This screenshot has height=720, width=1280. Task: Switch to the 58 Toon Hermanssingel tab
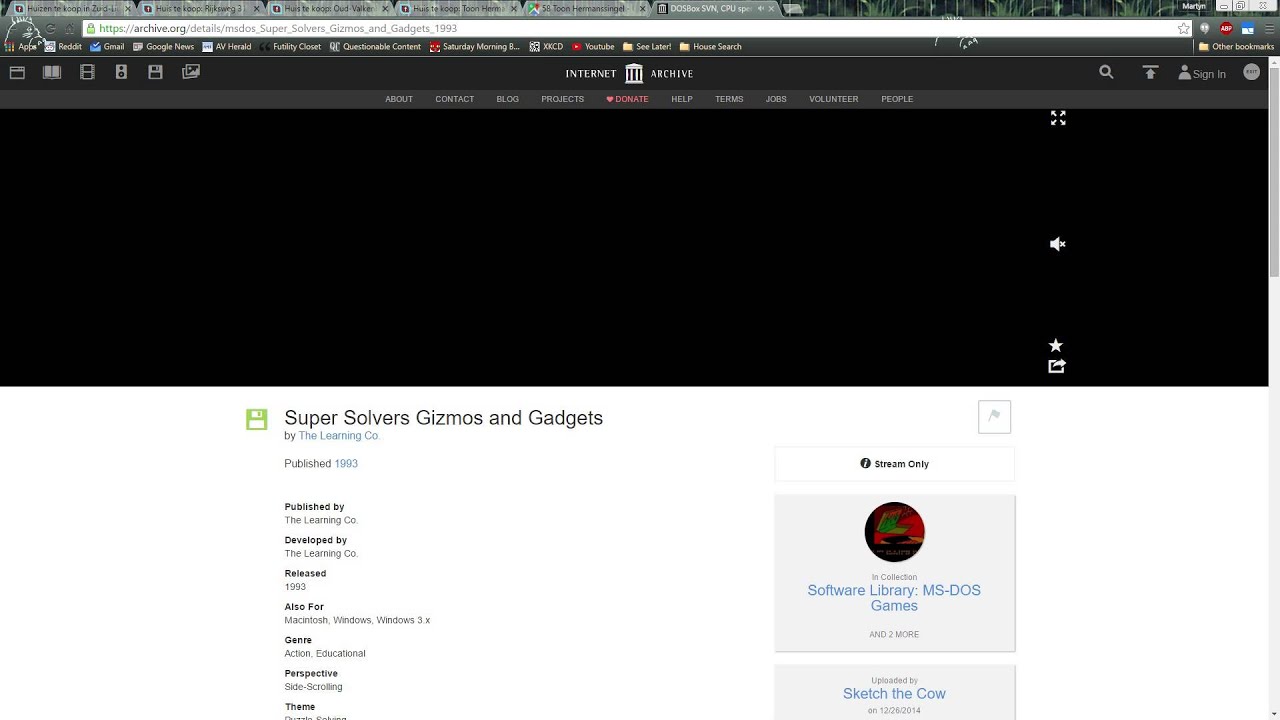pyautogui.click(x=585, y=8)
